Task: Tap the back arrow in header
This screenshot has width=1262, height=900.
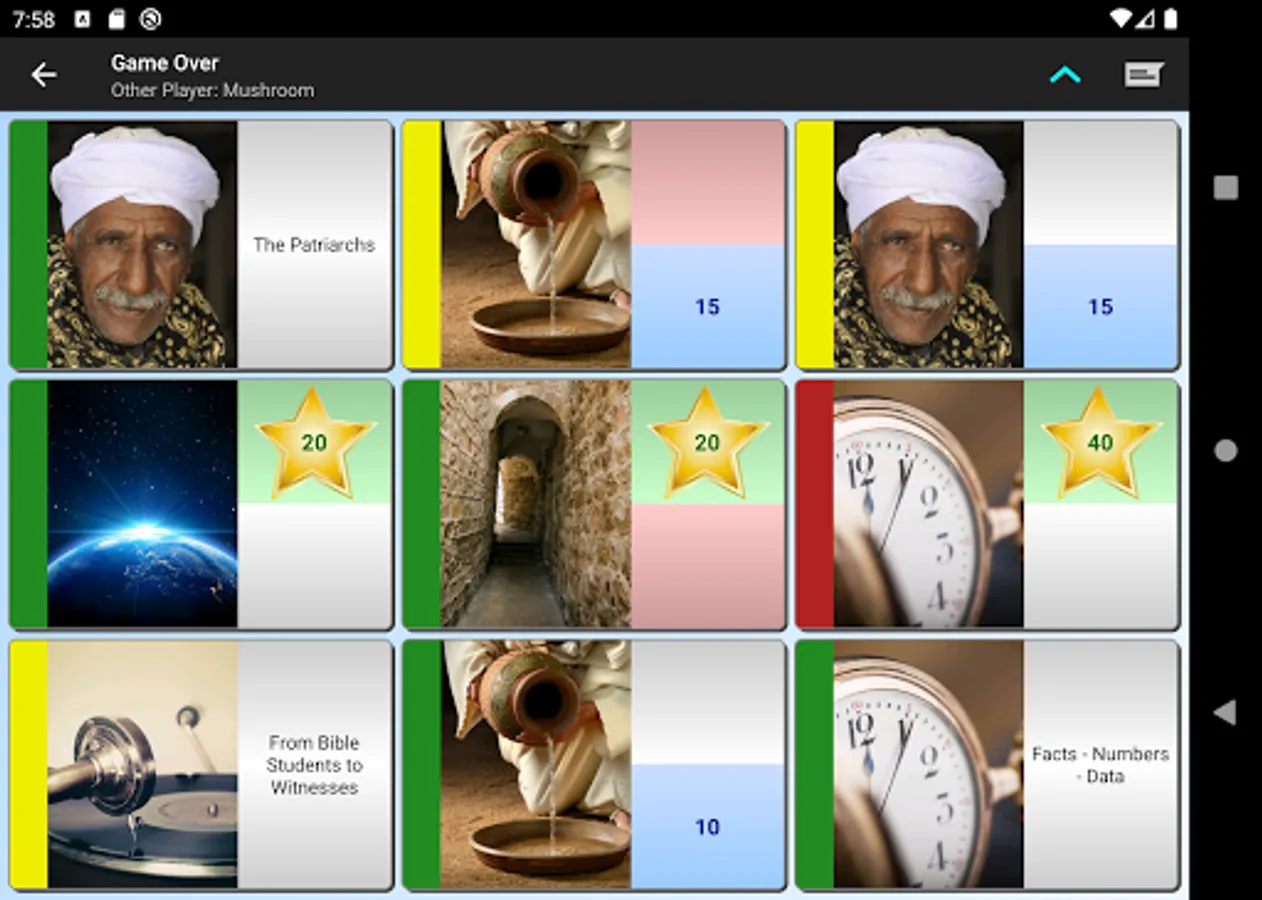Action: pyautogui.click(x=43, y=75)
